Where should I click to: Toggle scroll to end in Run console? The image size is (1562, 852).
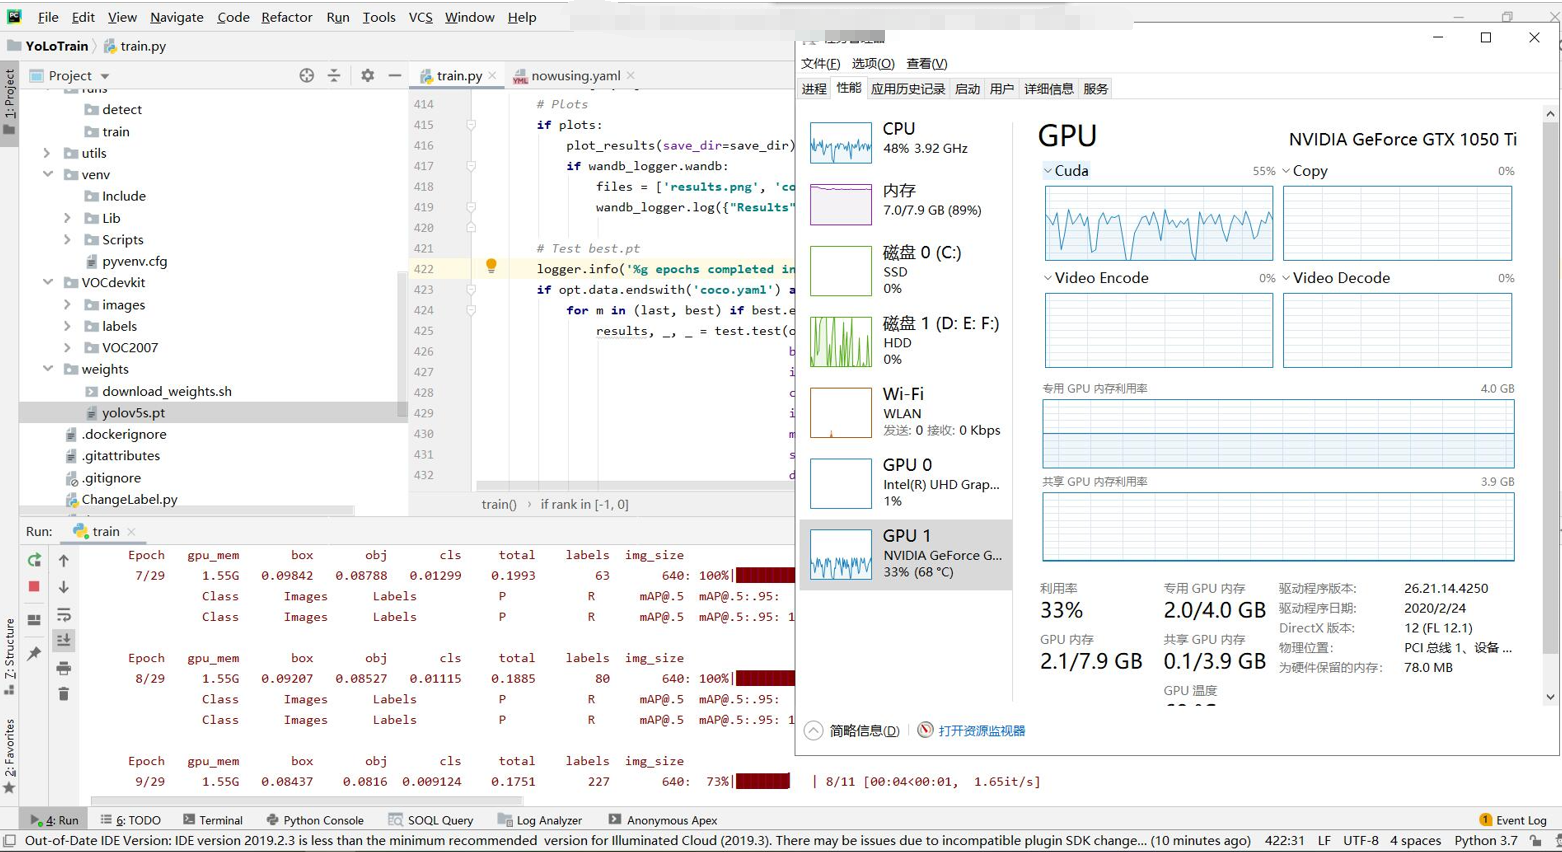[x=64, y=640]
